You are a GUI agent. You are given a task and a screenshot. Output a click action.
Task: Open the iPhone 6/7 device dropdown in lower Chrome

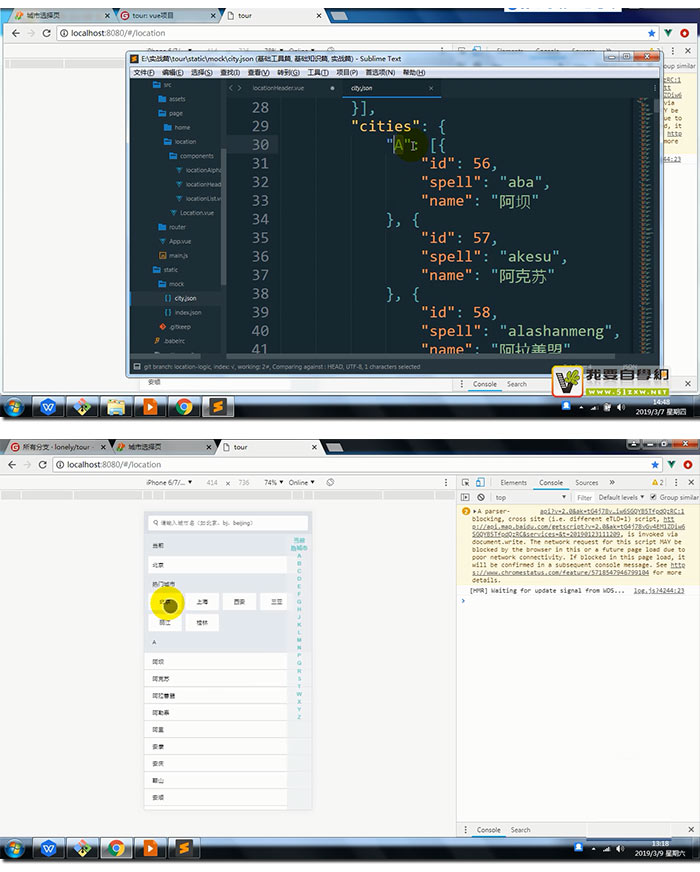[169, 483]
